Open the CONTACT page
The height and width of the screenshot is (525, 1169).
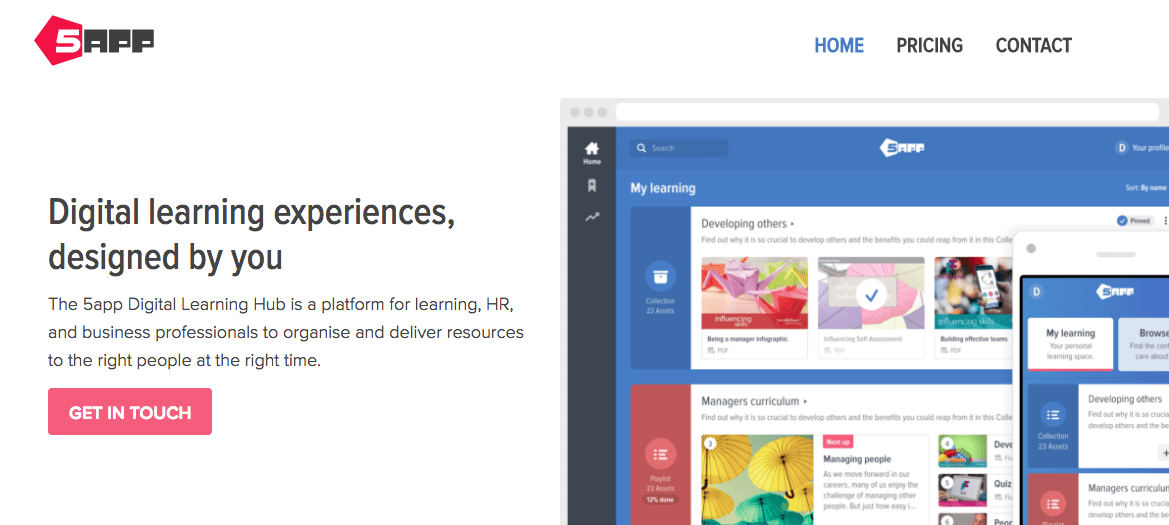pyautogui.click(x=1033, y=45)
